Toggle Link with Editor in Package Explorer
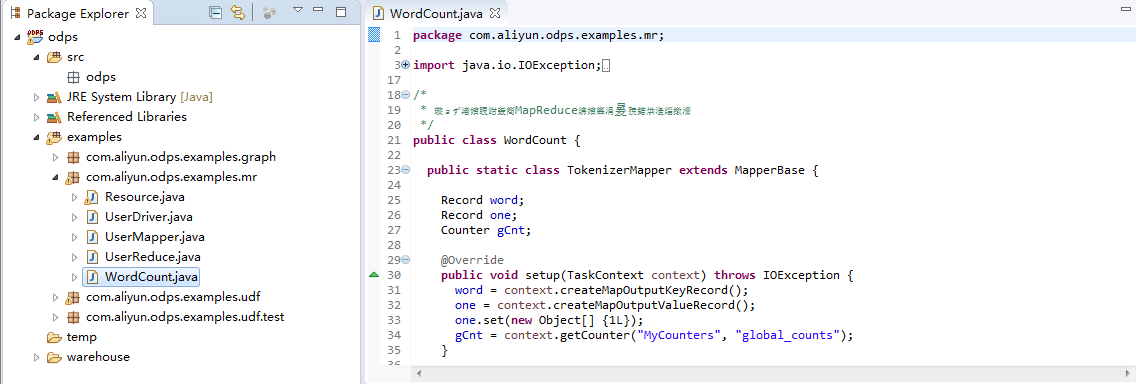1136x384 pixels. pos(238,12)
